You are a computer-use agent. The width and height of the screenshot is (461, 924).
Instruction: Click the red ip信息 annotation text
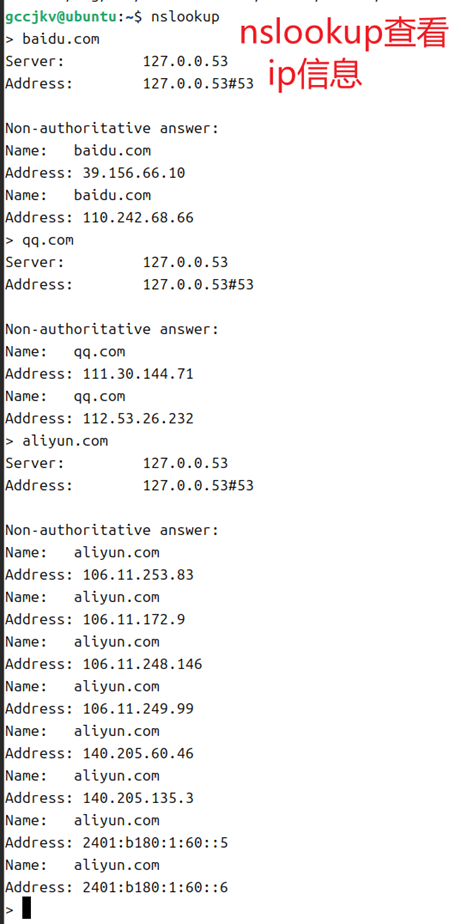(314, 75)
